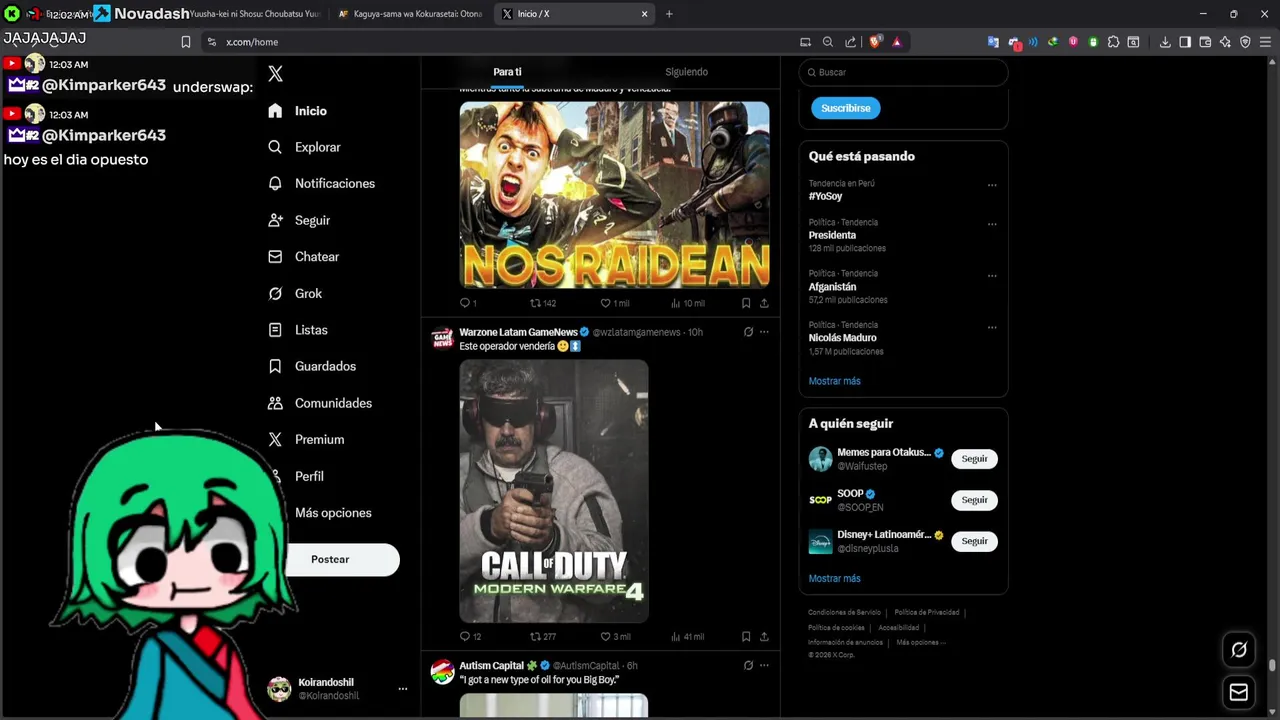
Task: Open more options for Afganistán trend
Action: [992, 276]
